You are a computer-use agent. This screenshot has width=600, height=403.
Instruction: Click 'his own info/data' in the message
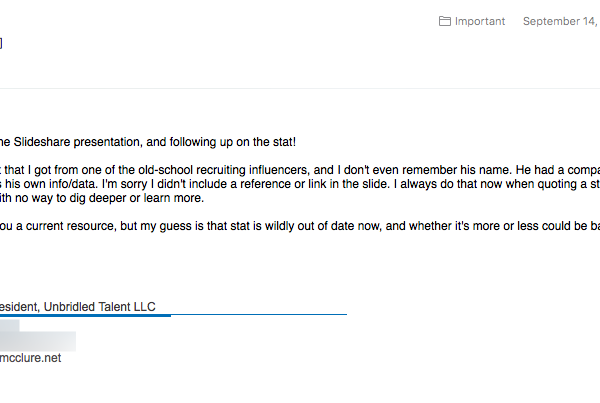click(x=50, y=184)
